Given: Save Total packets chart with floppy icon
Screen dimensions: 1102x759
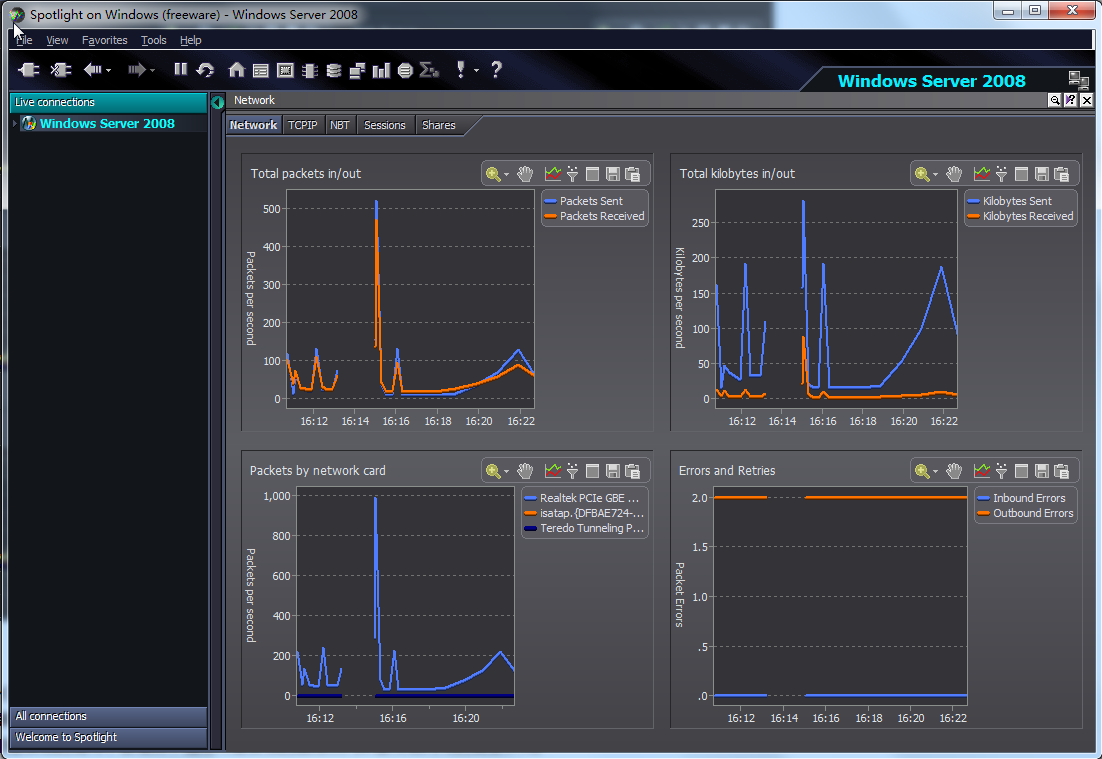Looking at the screenshot, I should point(613,174).
